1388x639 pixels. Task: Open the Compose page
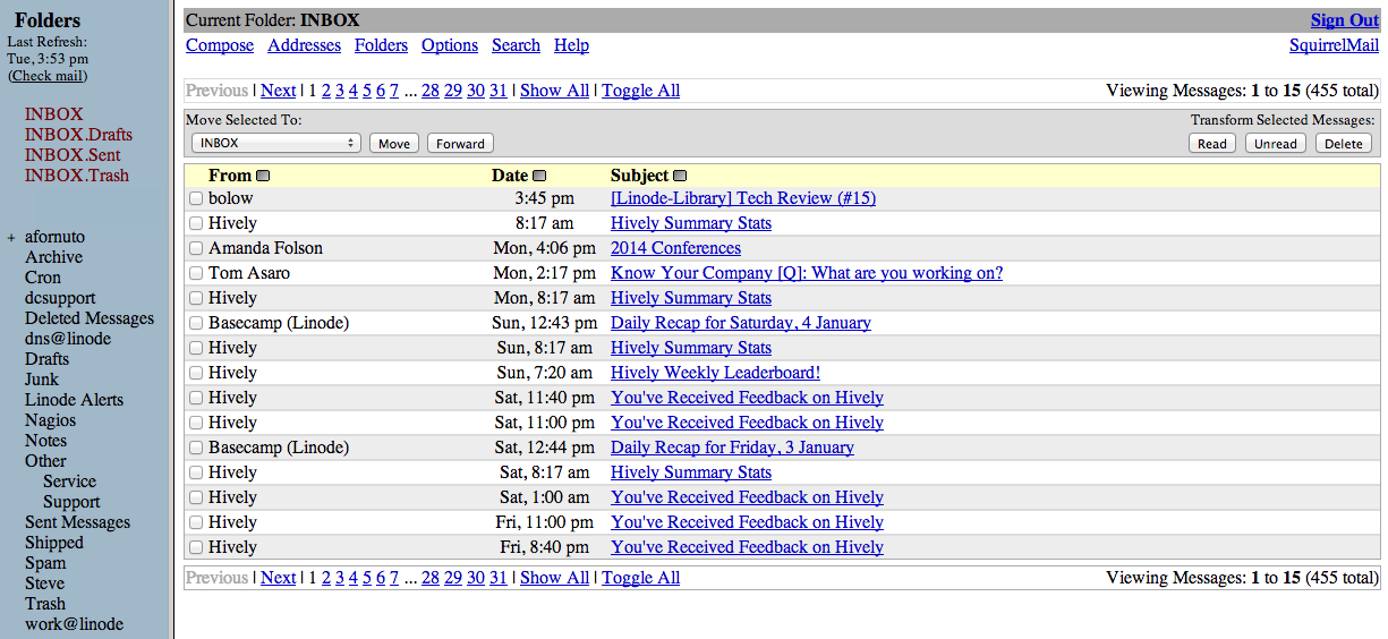click(219, 45)
